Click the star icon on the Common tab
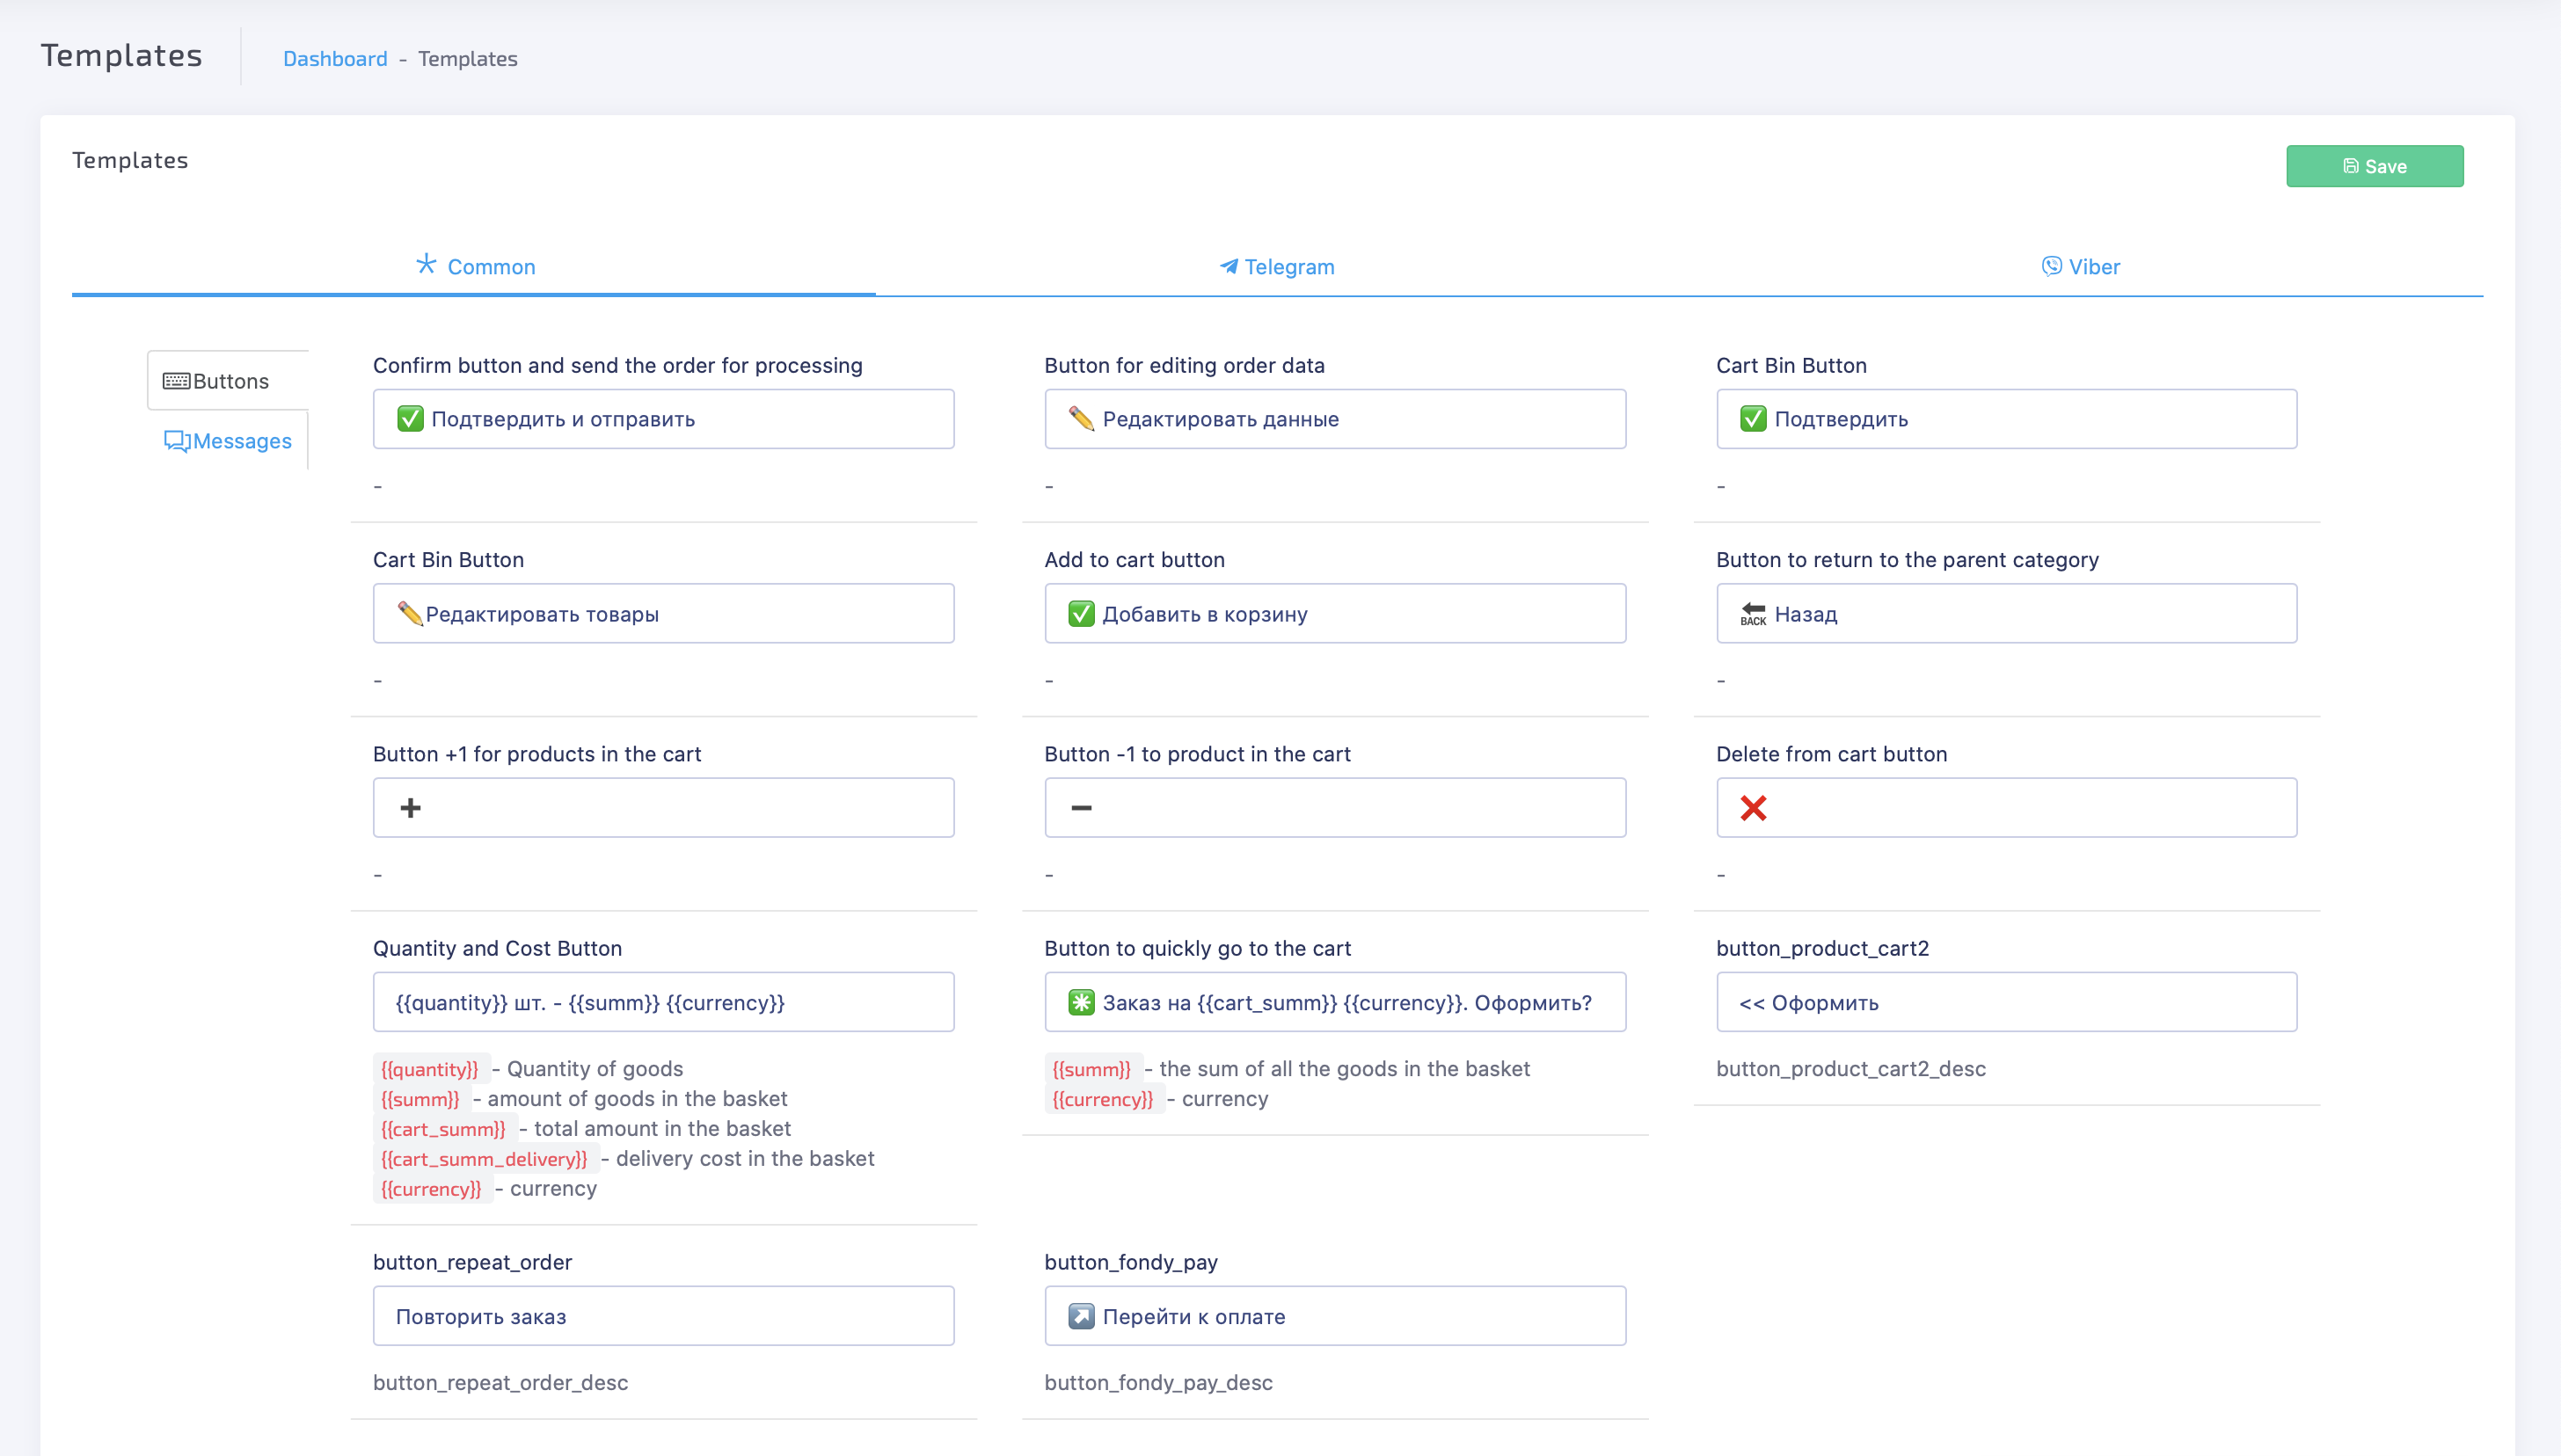This screenshot has width=2561, height=1456. (x=427, y=264)
